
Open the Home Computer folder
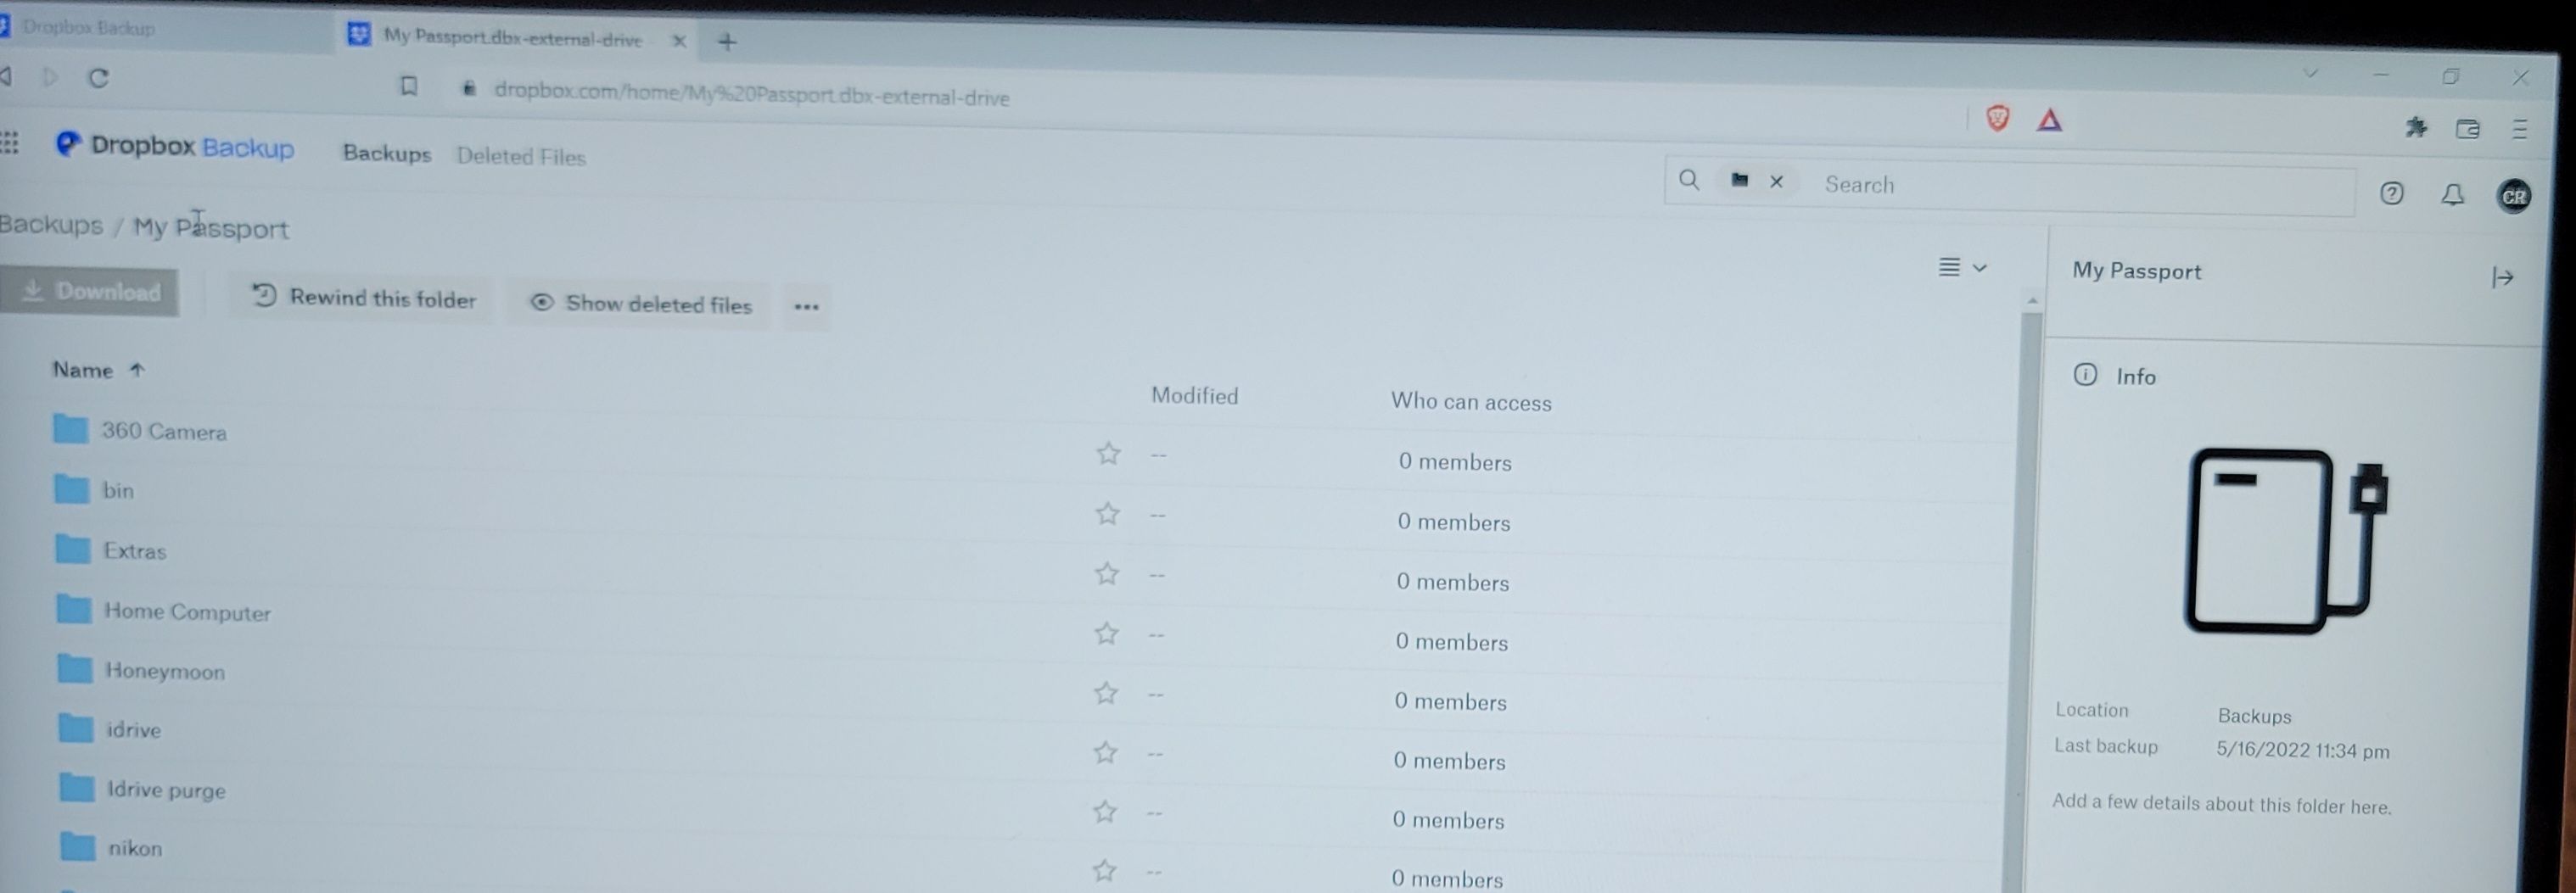click(x=187, y=612)
